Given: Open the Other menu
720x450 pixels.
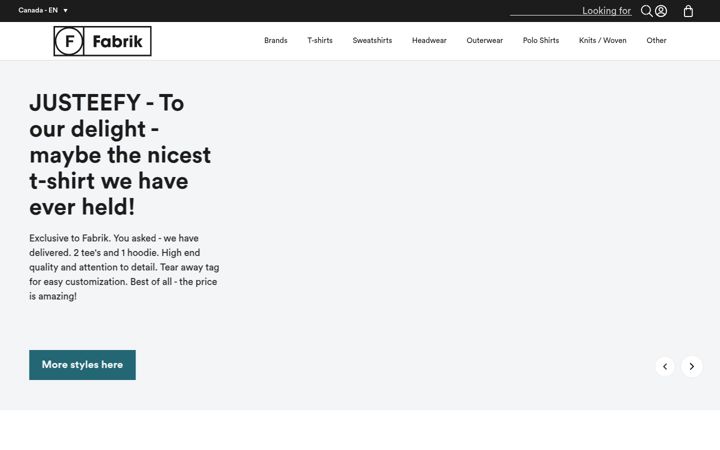Looking at the screenshot, I should [656, 40].
